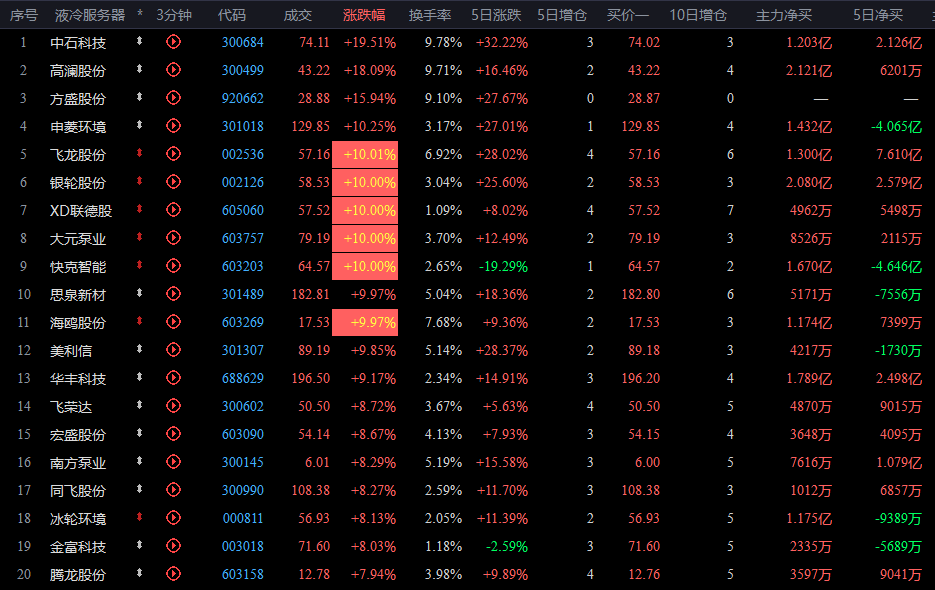
Task: Open stock code 300684 link
Action: pyautogui.click(x=243, y=42)
